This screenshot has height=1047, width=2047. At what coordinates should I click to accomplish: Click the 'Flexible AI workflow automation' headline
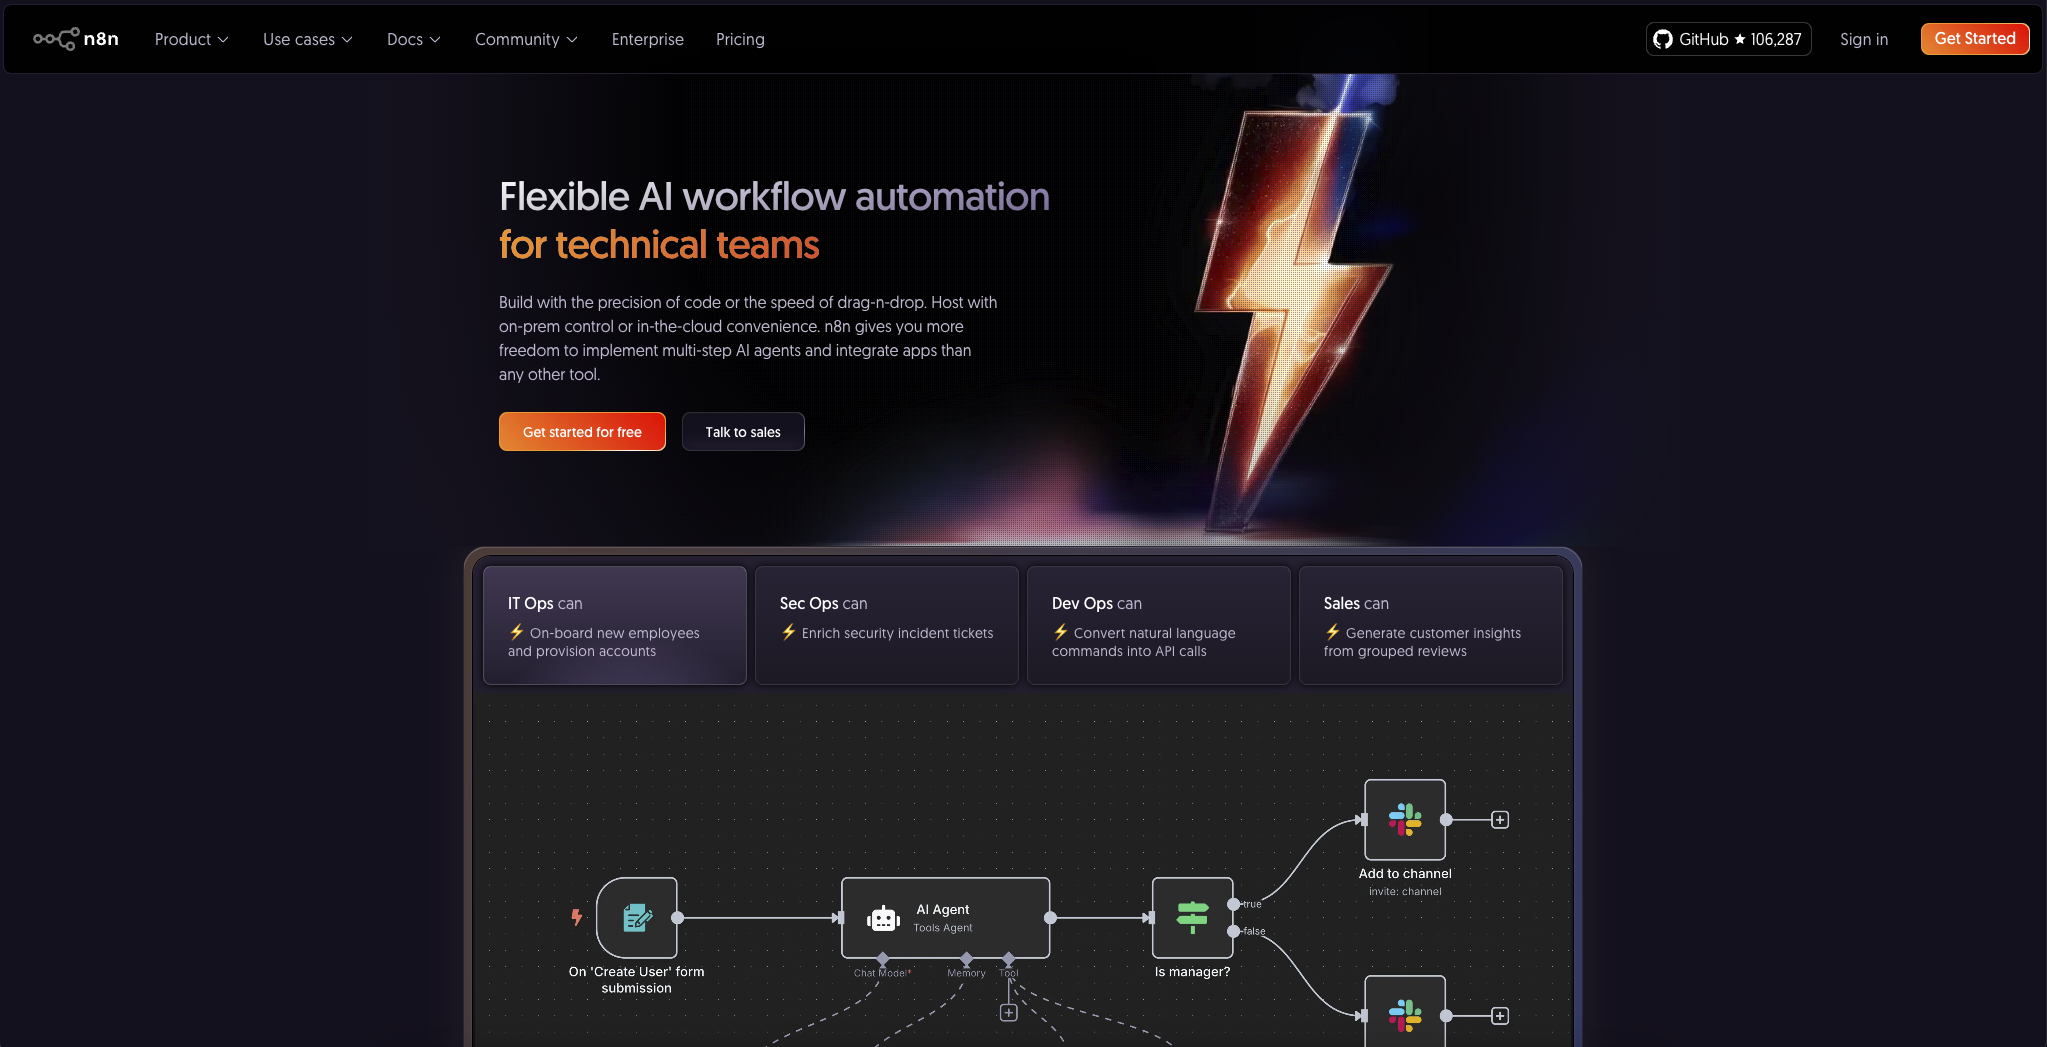pyautogui.click(x=774, y=196)
